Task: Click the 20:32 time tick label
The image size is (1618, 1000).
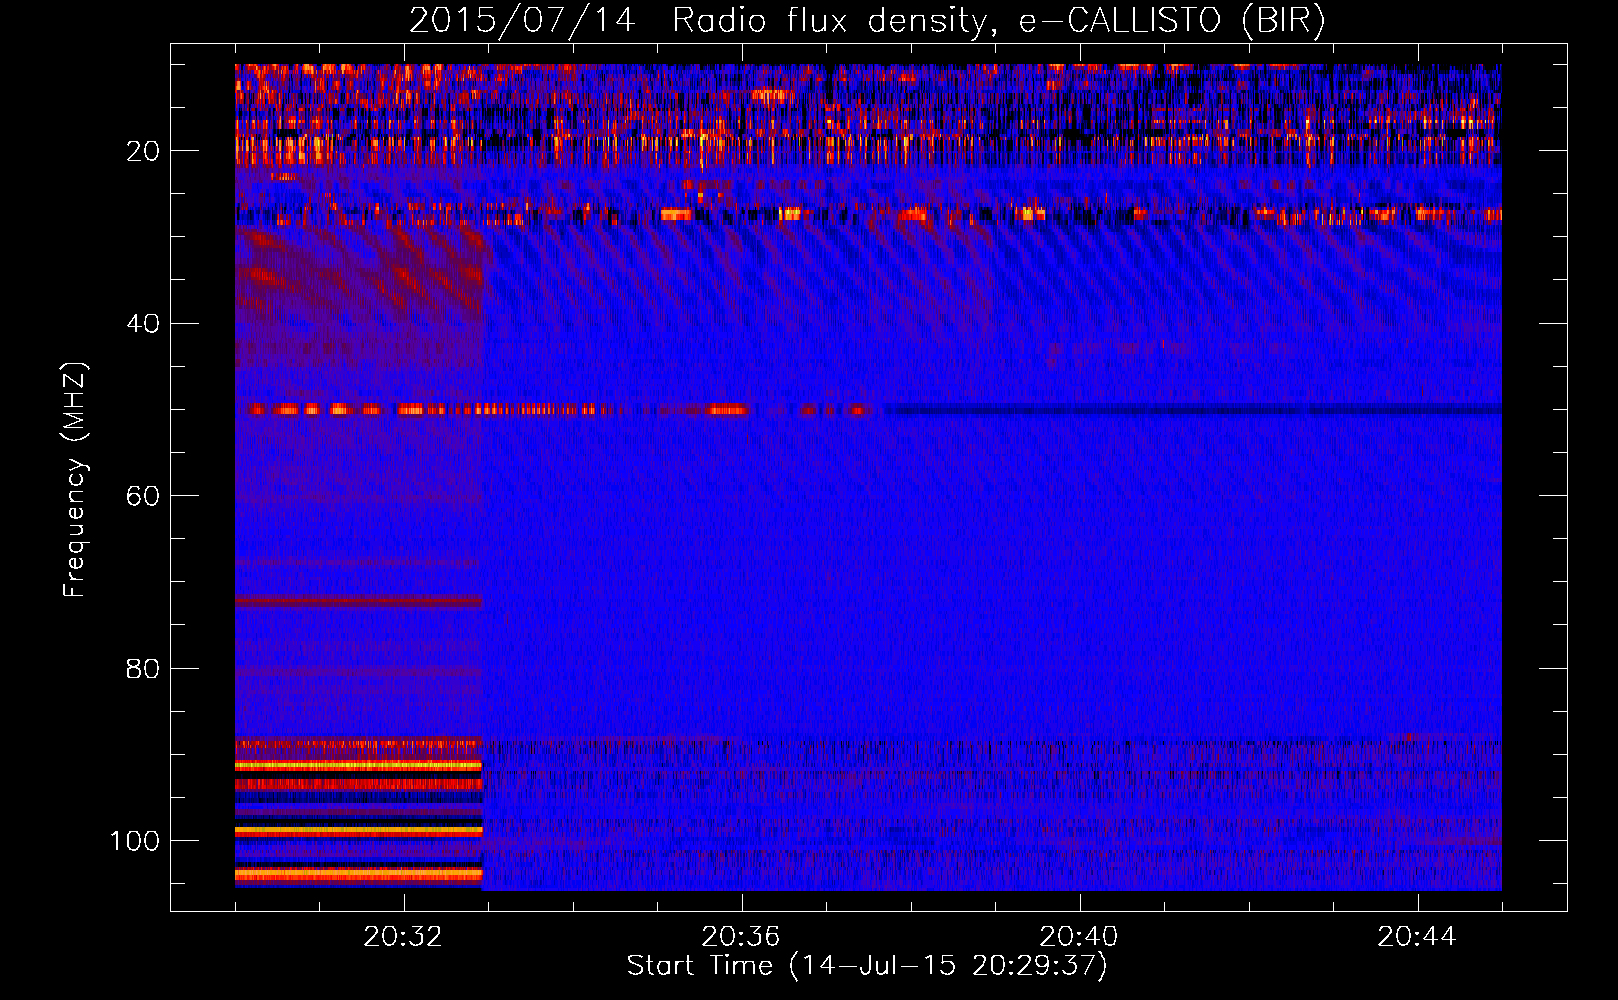Action: [x=403, y=937]
